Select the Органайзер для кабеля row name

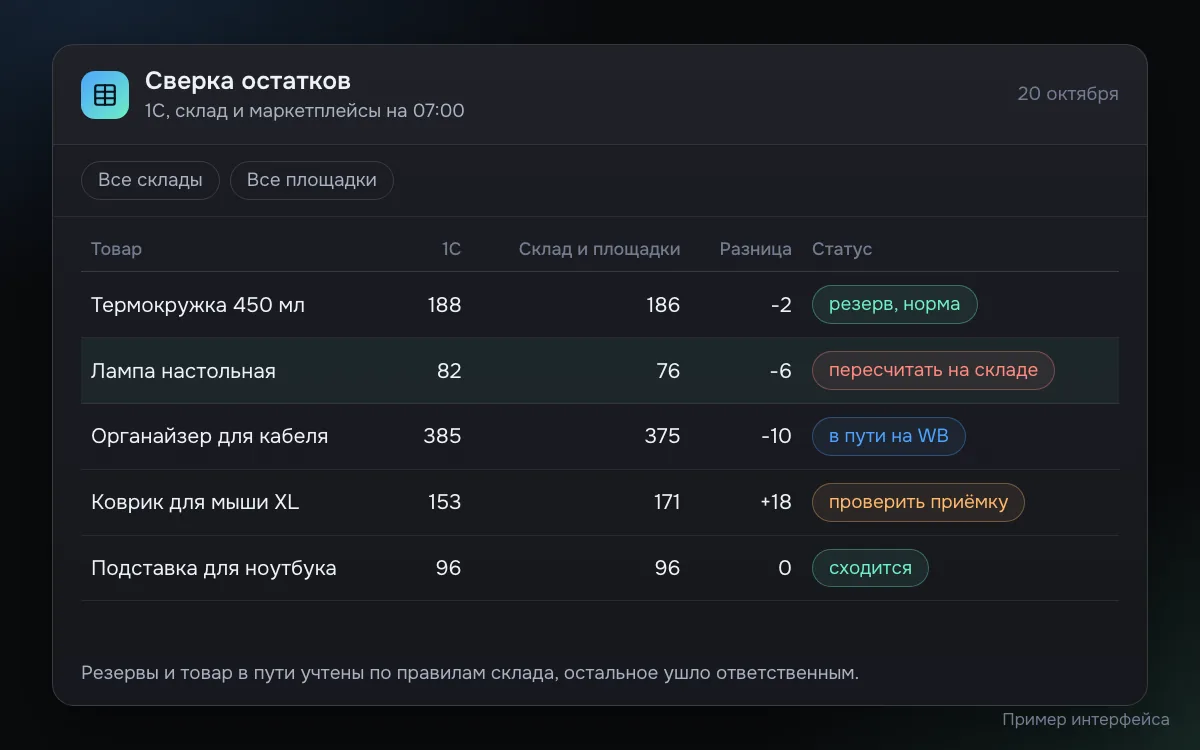209,437
